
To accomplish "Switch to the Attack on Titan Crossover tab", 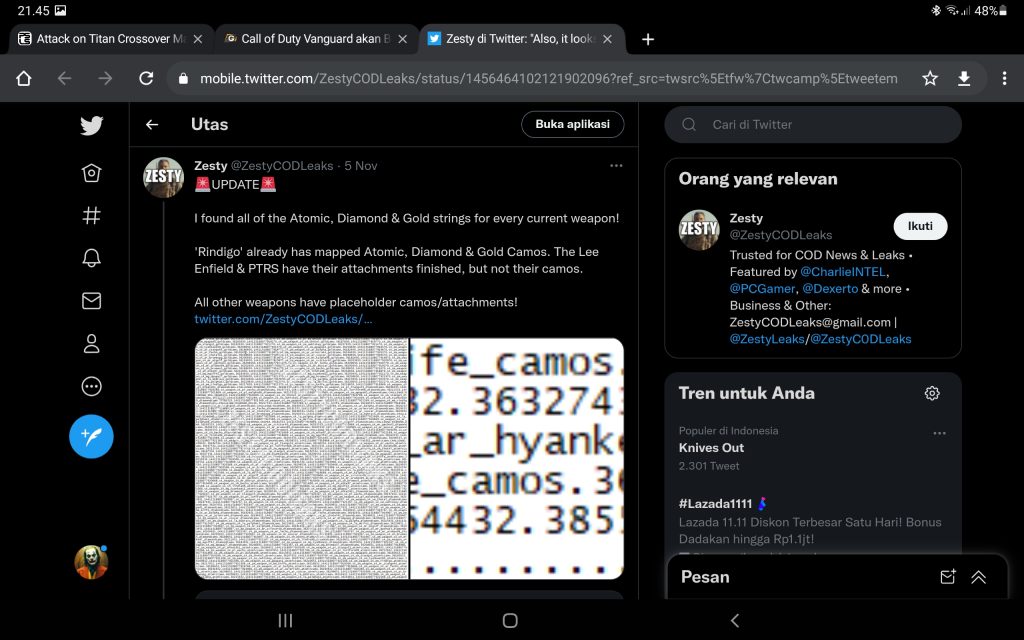I will pyautogui.click(x=111, y=39).
